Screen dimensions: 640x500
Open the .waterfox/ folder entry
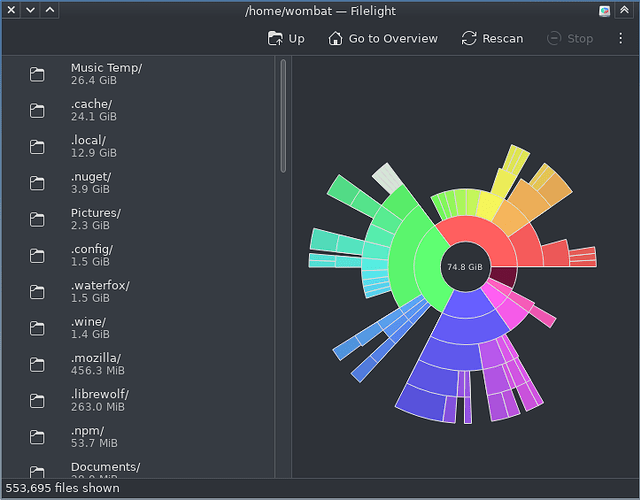99,292
